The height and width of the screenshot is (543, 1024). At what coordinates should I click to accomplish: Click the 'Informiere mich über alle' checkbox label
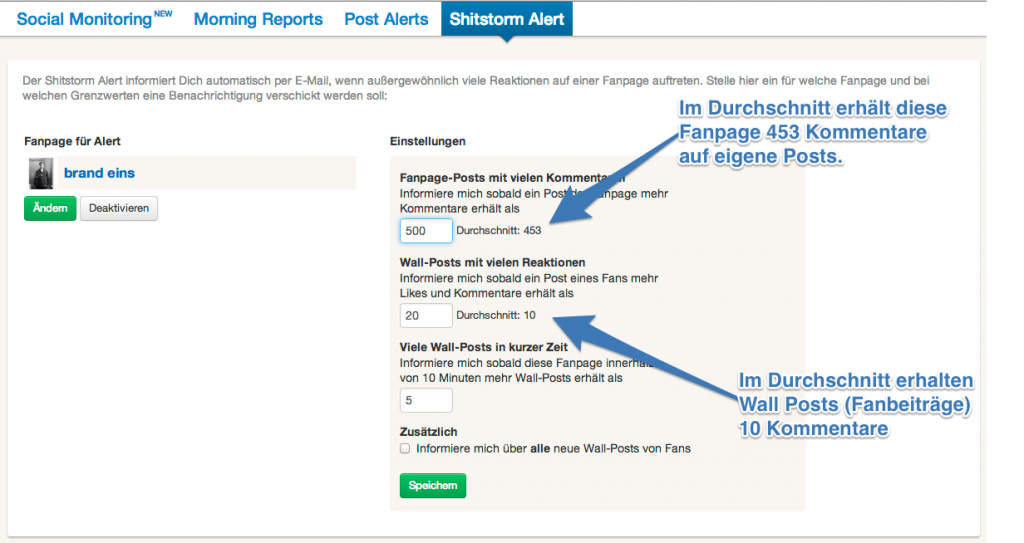[553, 449]
